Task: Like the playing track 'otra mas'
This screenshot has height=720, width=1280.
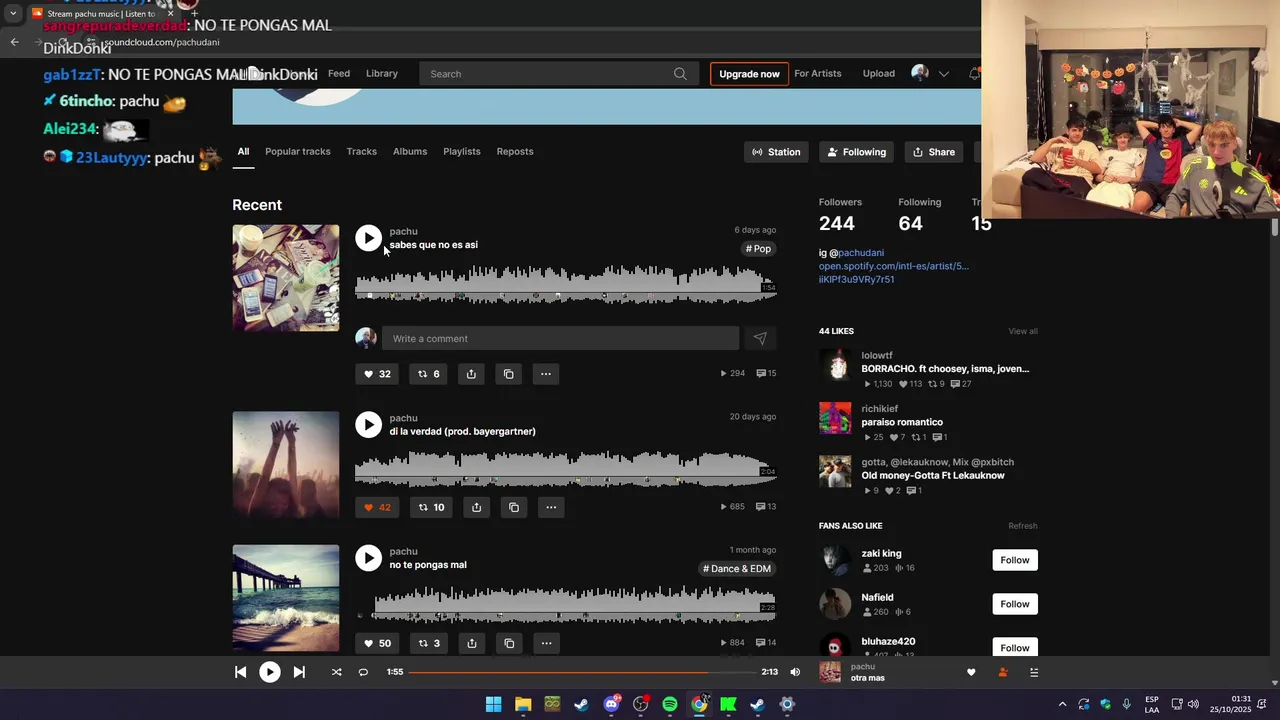Action: pyautogui.click(x=971, y=673)
